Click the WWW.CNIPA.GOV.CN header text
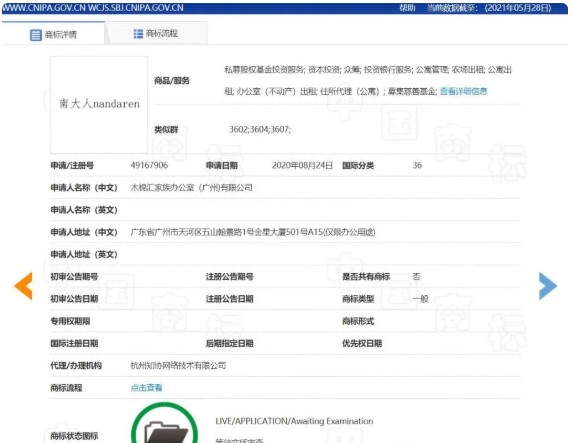 44,8
